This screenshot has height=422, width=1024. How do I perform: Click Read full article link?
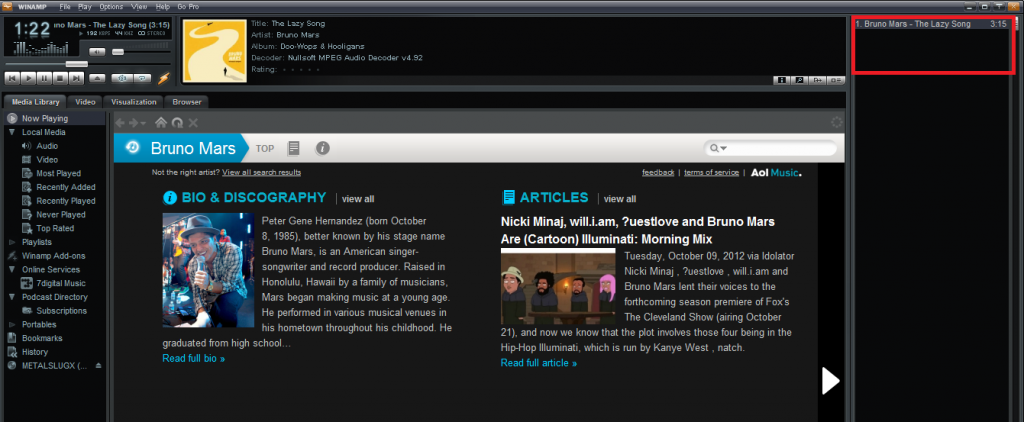pos(539,363)
